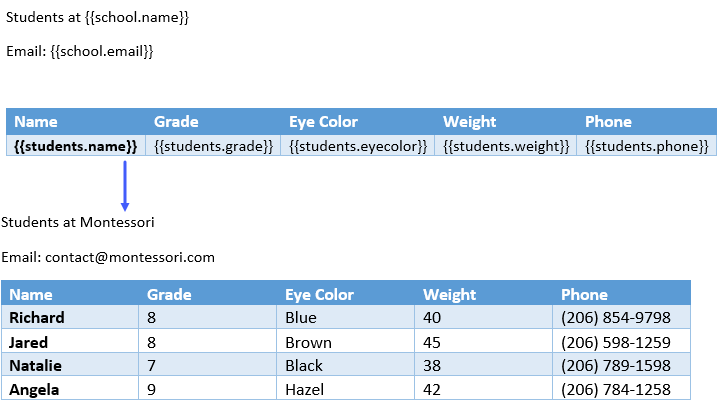The height and width of the screenshot is (406, 718).
Task: Click the {{school.name}} placeholder text
Action: click(x=136, y=17)
